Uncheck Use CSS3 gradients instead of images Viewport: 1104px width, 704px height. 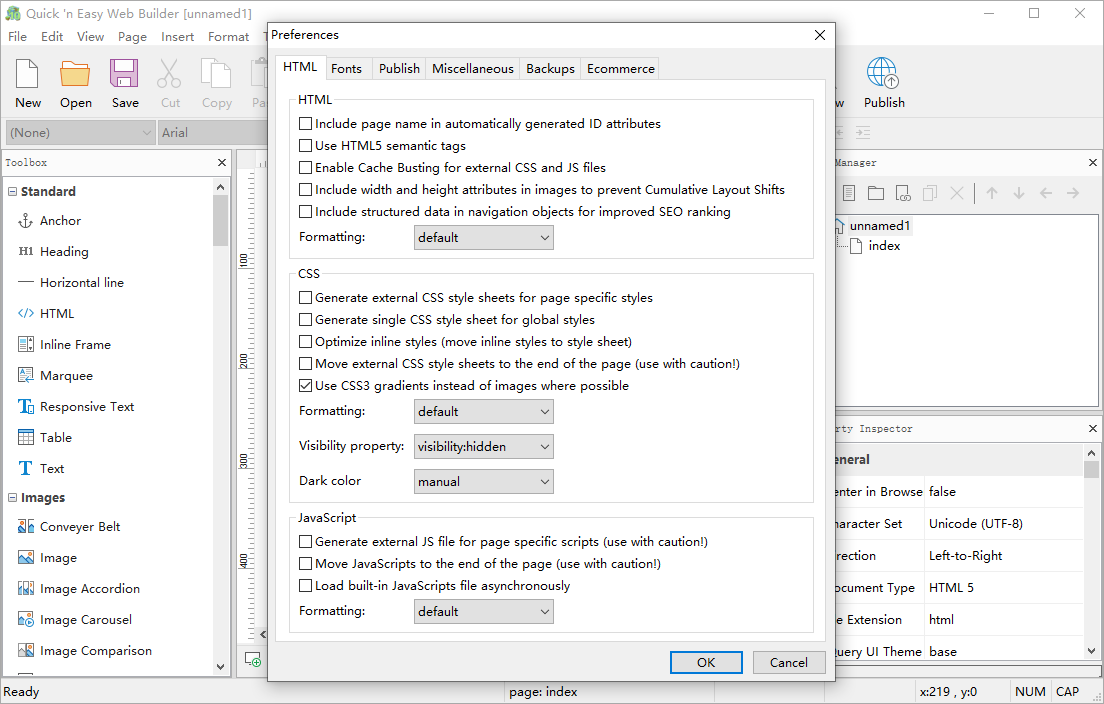click(306, 385)
